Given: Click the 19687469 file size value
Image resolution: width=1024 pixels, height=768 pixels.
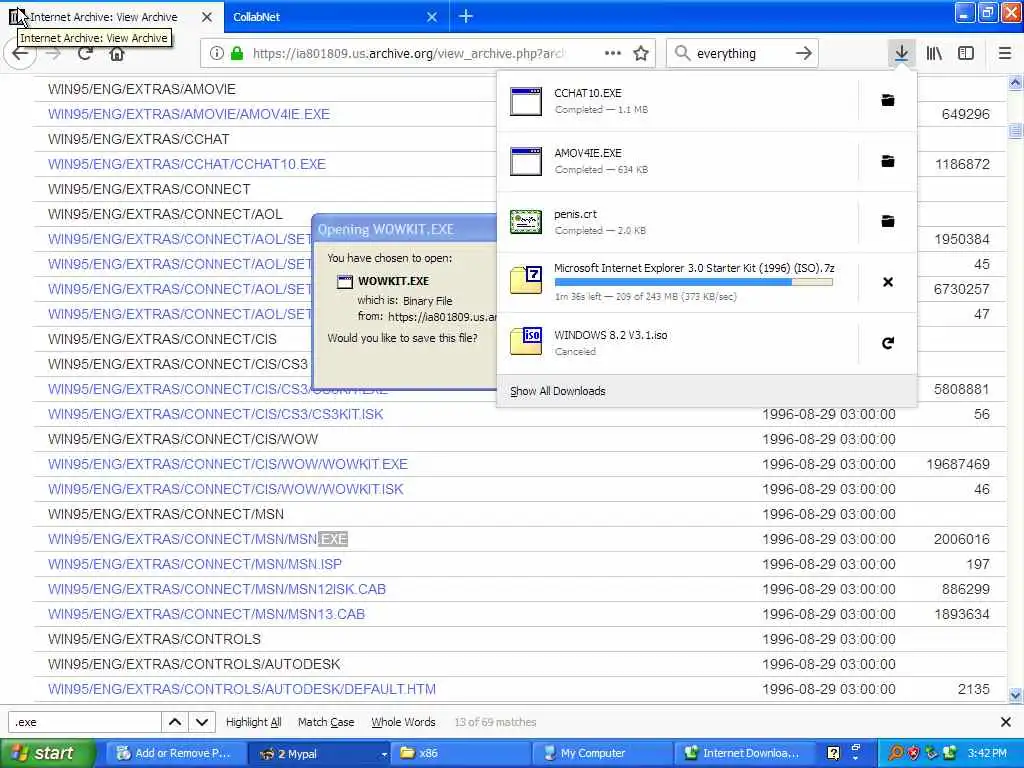Looking at the screenshot, I should (x=958, y=464).
